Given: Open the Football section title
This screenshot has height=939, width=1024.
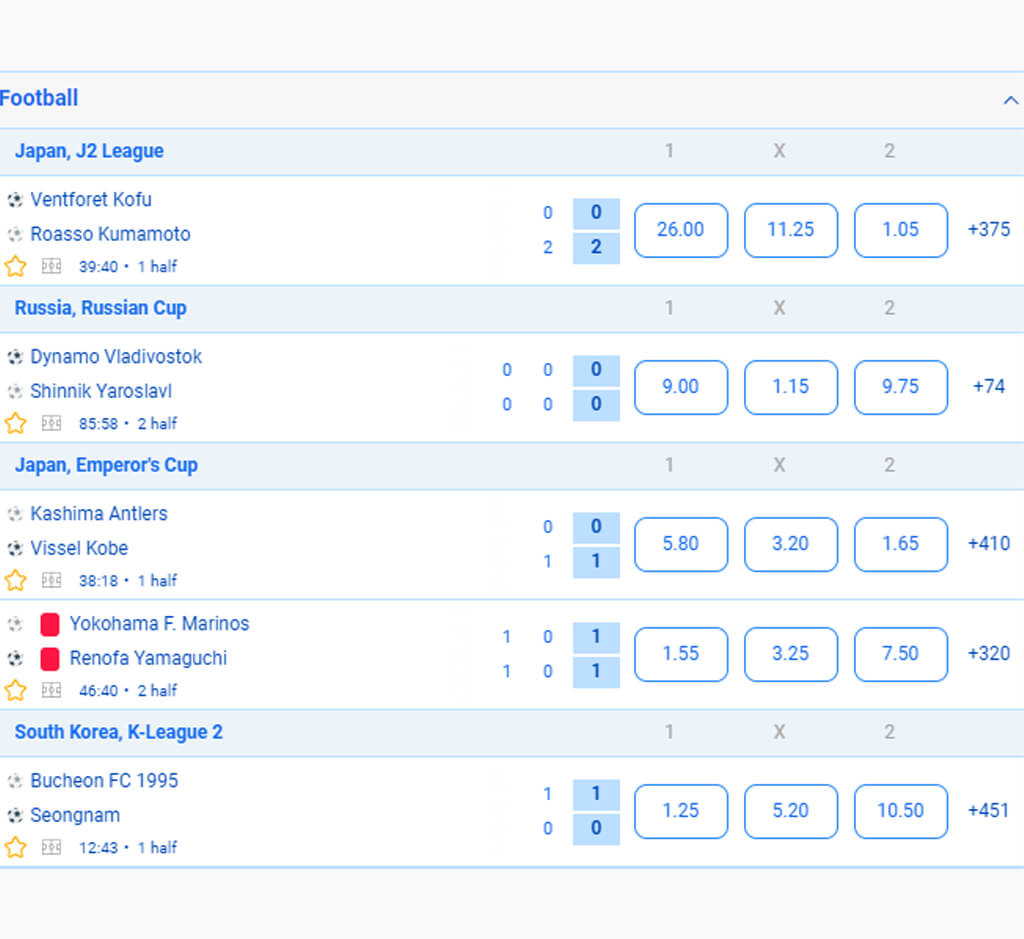Looking at the screenshot, I should pyautogui.click(x=39, y=99).
